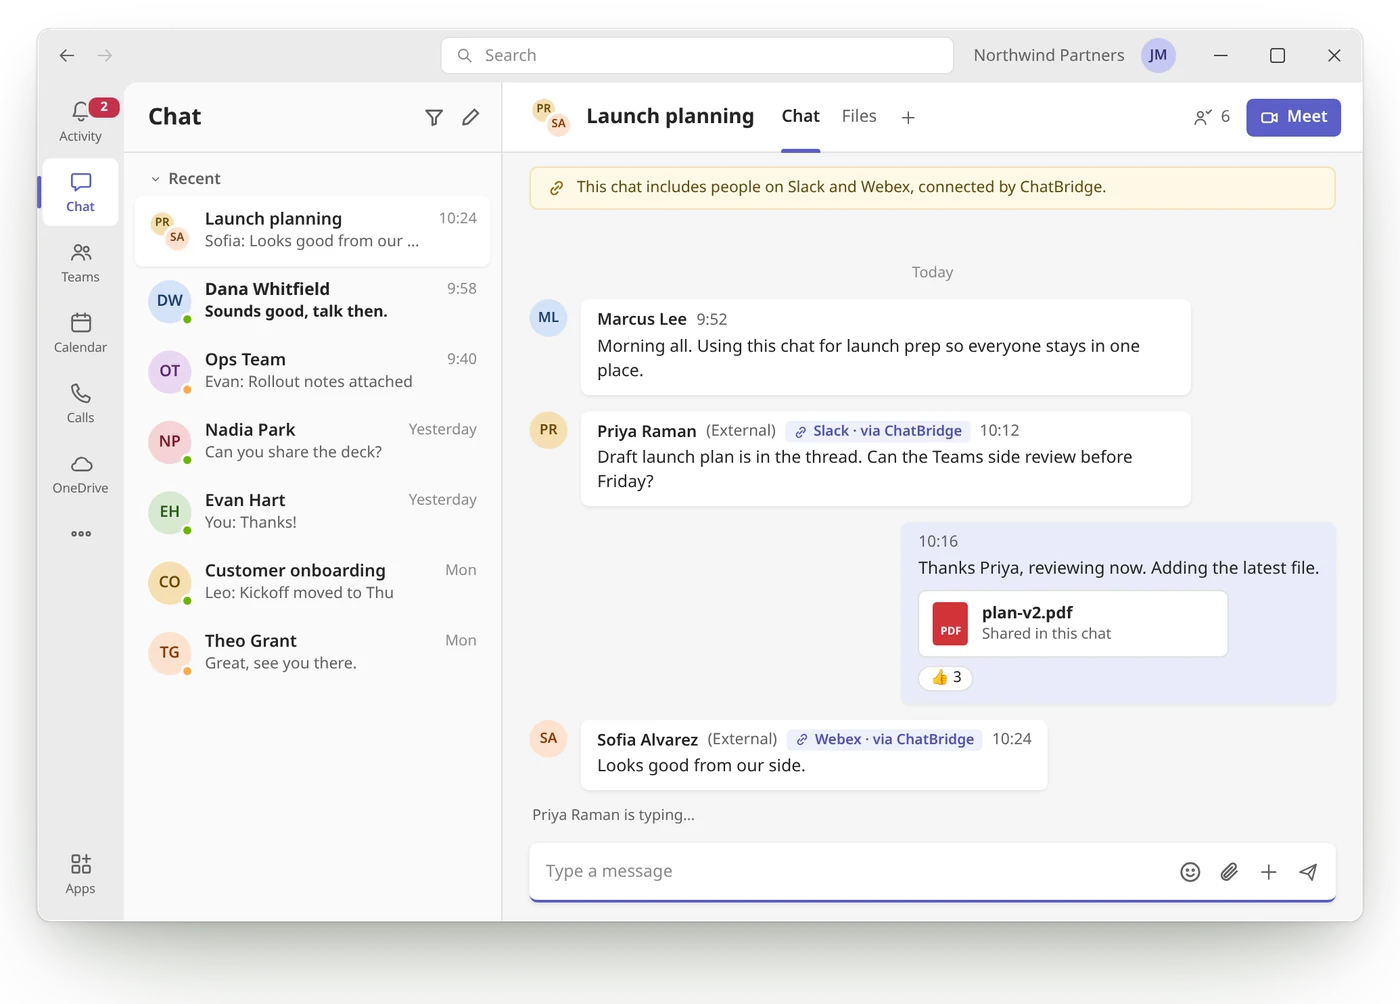Filter the chat list
The height and width of the screenshot is (1004, 1400).
[x=434, y=118]
